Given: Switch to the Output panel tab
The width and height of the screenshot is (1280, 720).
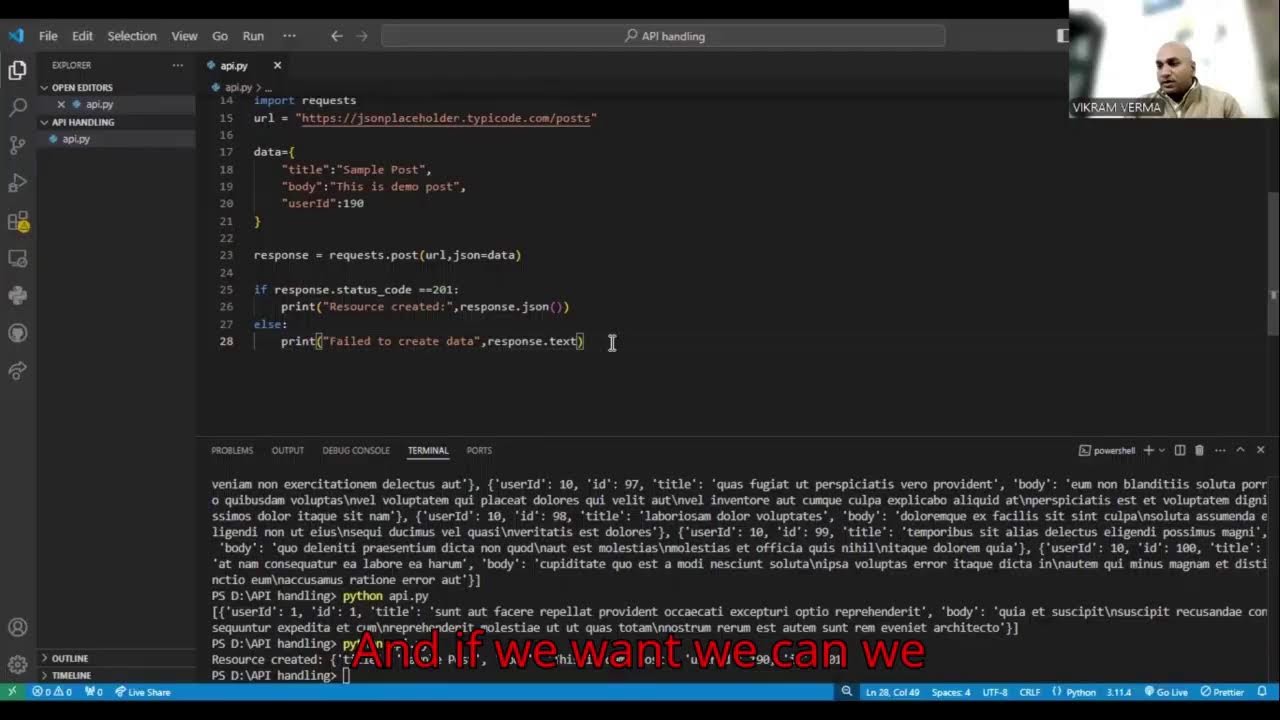Looking at the screenshot, I should [x=287, y=450].
